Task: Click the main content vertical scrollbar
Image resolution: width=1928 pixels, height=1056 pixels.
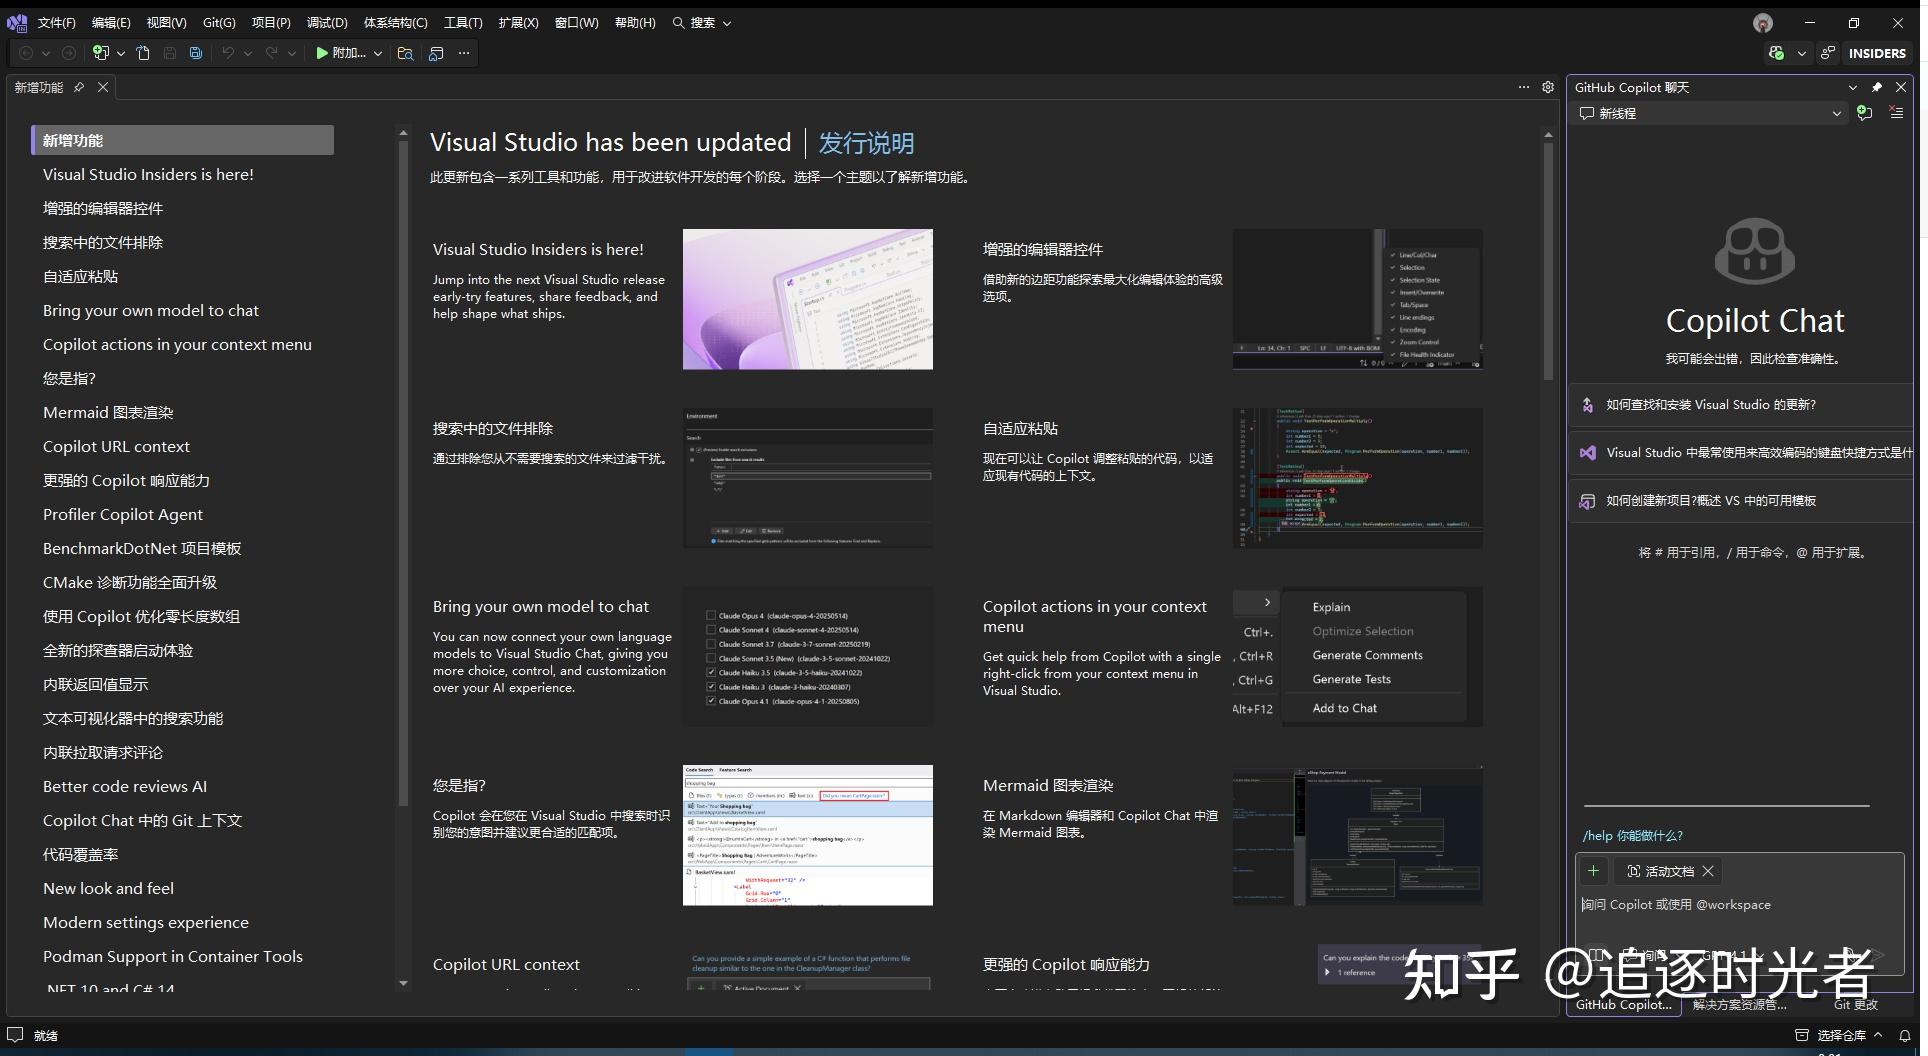Action: click(1548, 262)
